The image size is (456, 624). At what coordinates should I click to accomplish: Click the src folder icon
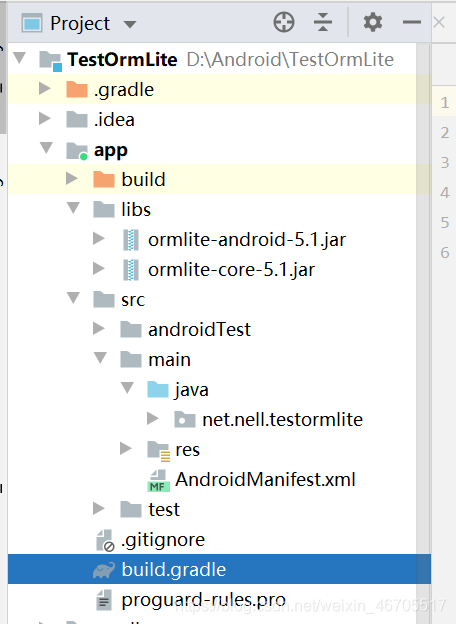tap(104, 299)
